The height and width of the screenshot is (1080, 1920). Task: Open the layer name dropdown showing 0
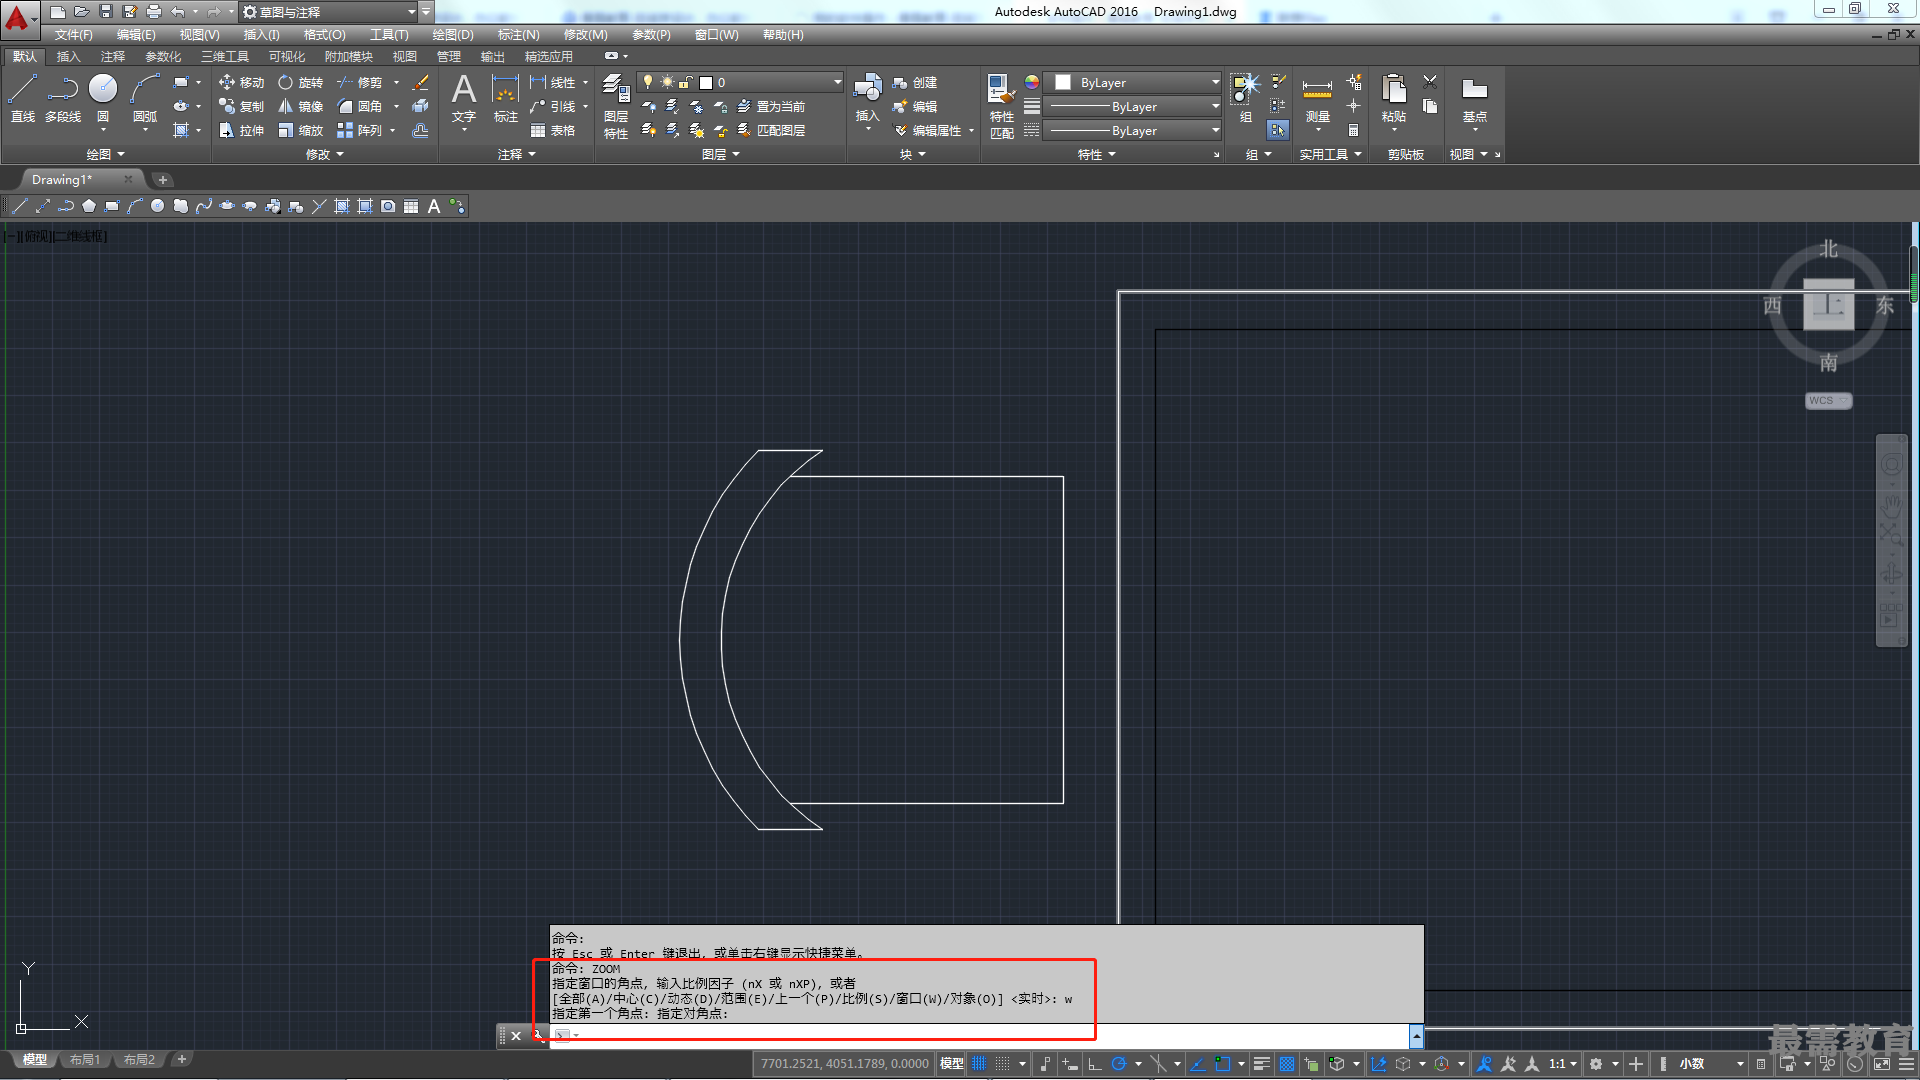pyautogui.click(x=741, y=82)
